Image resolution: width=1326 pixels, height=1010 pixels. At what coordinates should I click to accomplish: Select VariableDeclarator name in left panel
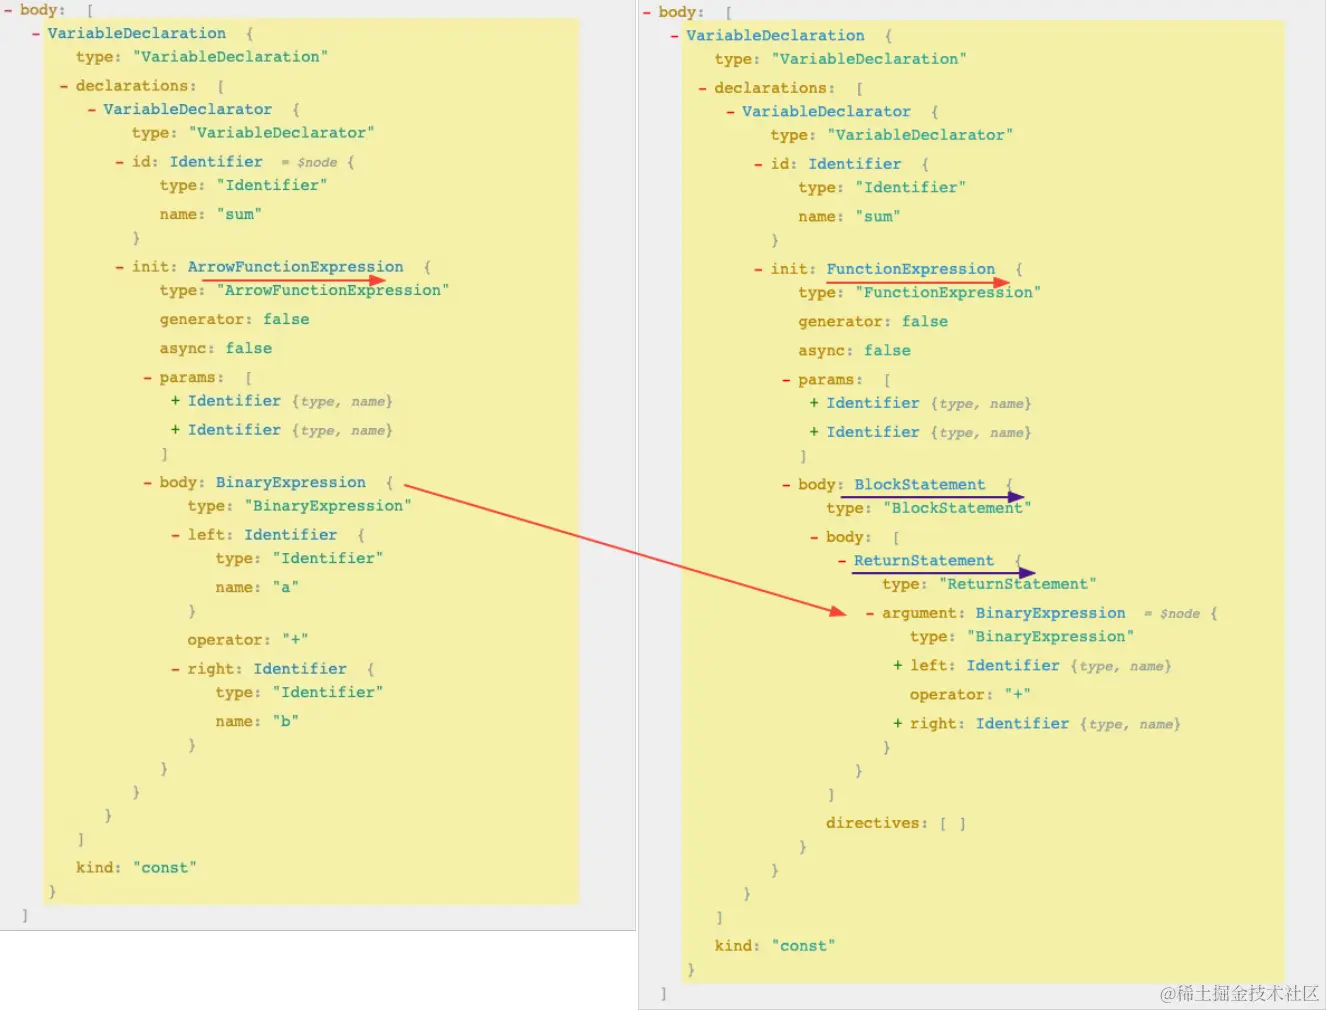tap(188, 110)
